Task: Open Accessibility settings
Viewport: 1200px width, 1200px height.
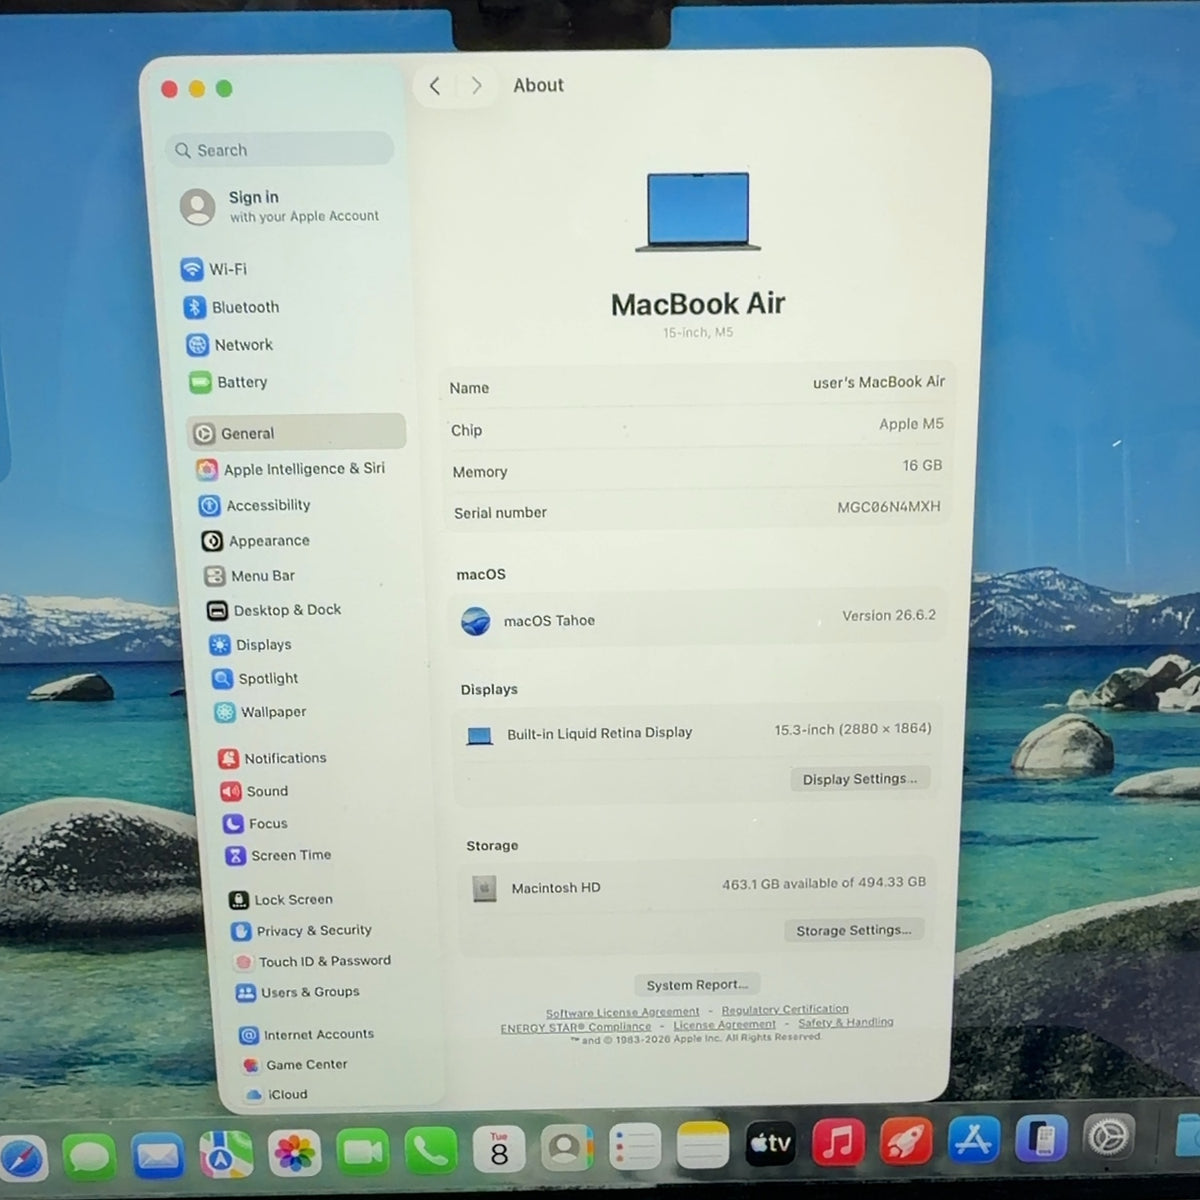Action: tap(255, 505)
